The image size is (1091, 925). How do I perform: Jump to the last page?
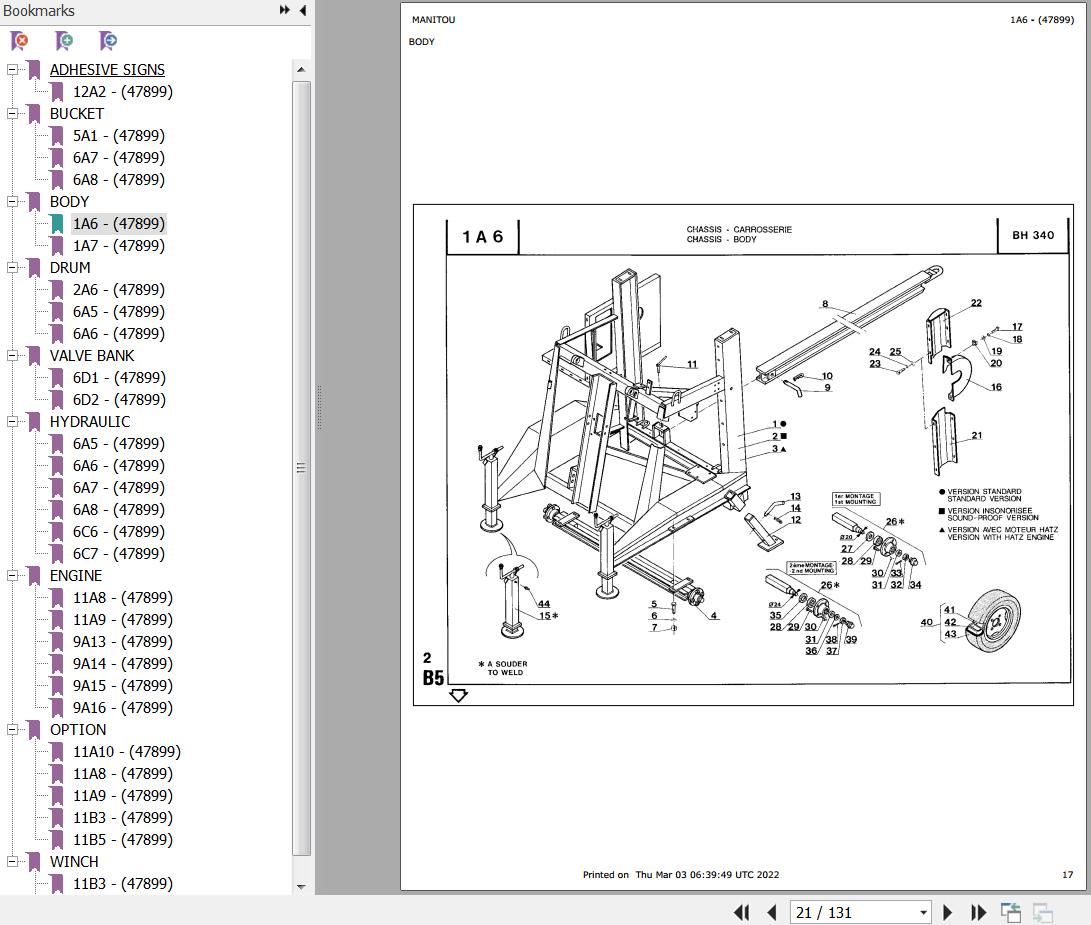[978, 912]
